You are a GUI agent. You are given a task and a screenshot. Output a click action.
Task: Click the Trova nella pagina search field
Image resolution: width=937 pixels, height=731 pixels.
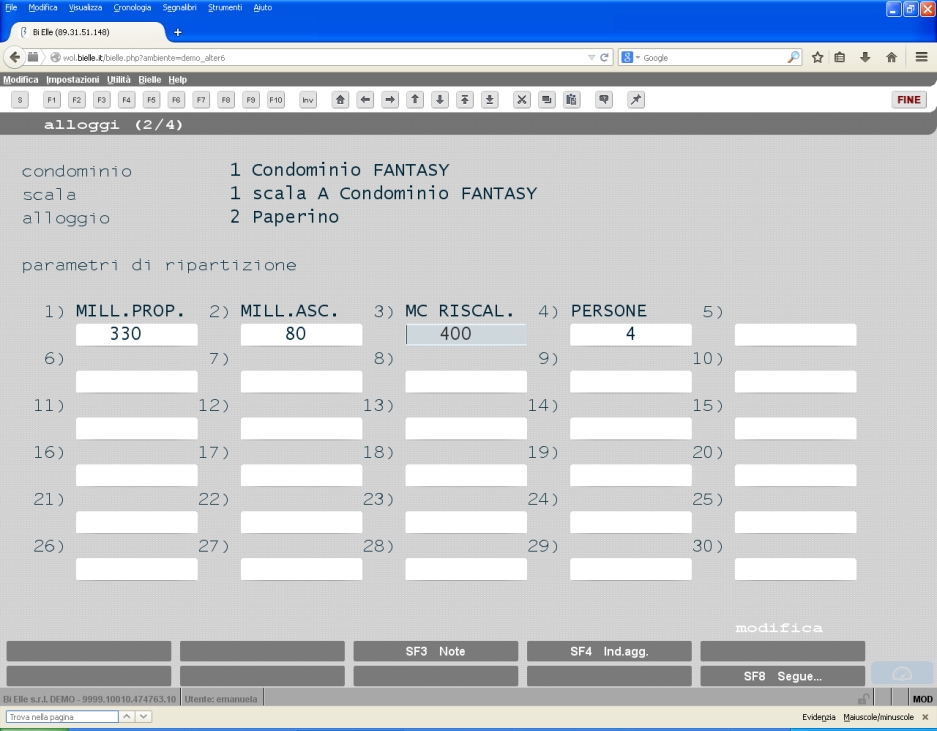click(62, 717)
